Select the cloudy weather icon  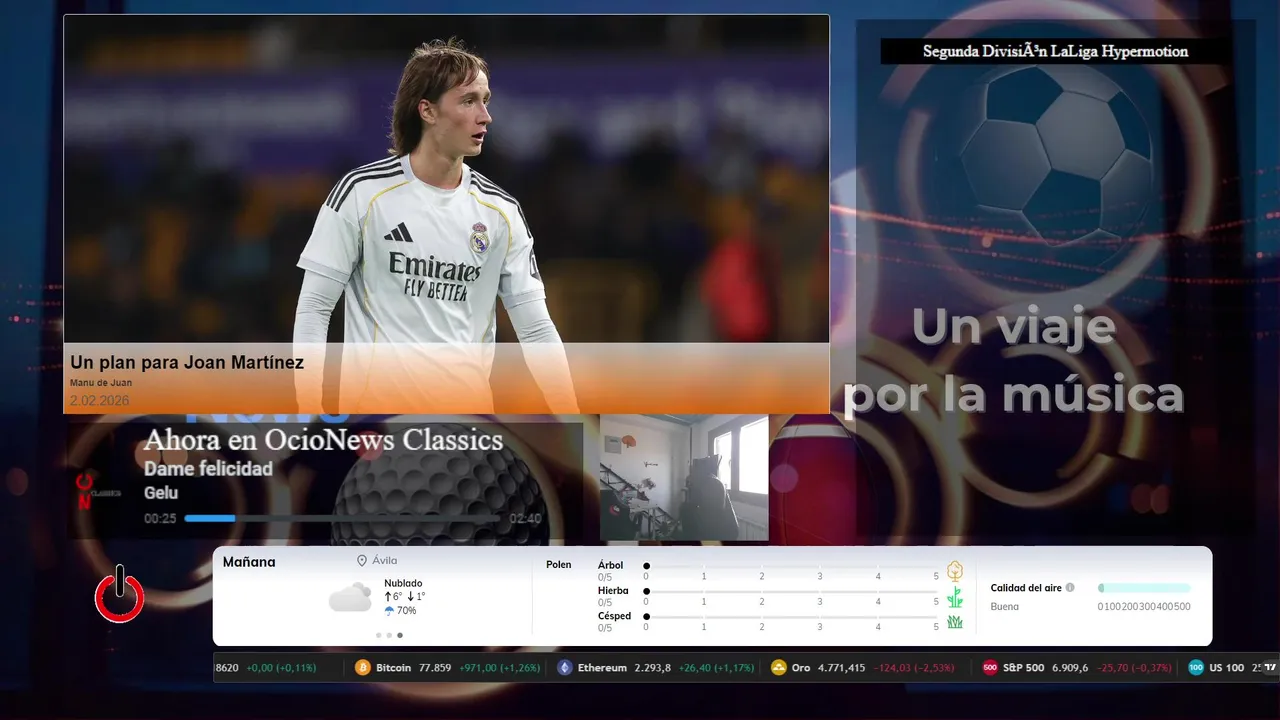coord(350,598)
